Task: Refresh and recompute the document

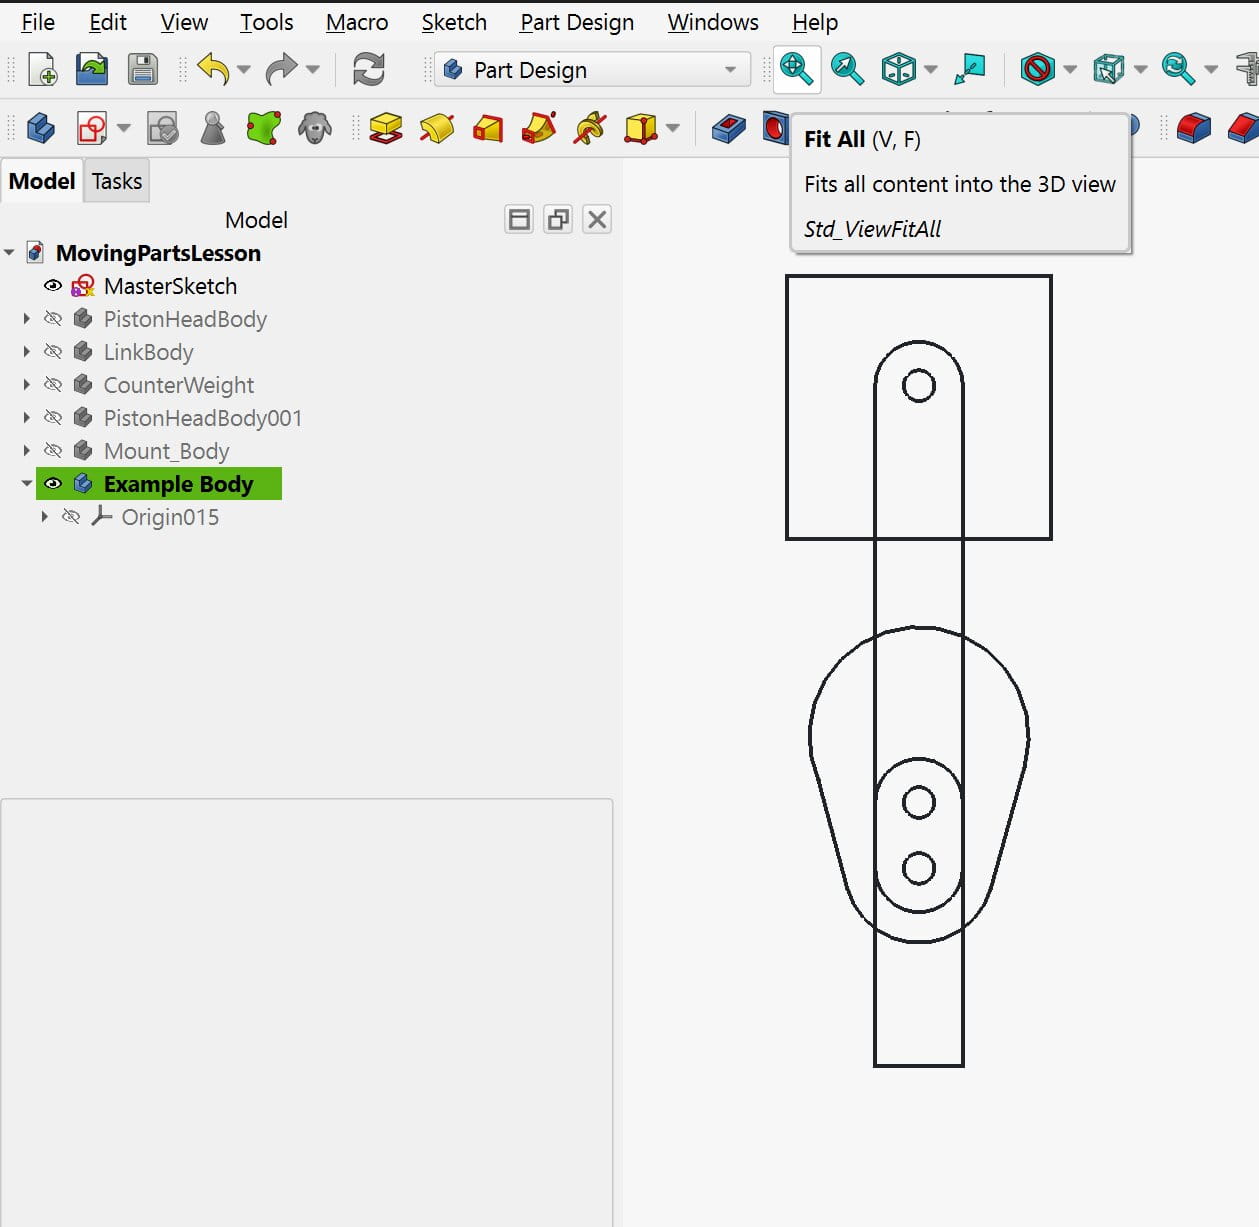Action: [369, 69]
